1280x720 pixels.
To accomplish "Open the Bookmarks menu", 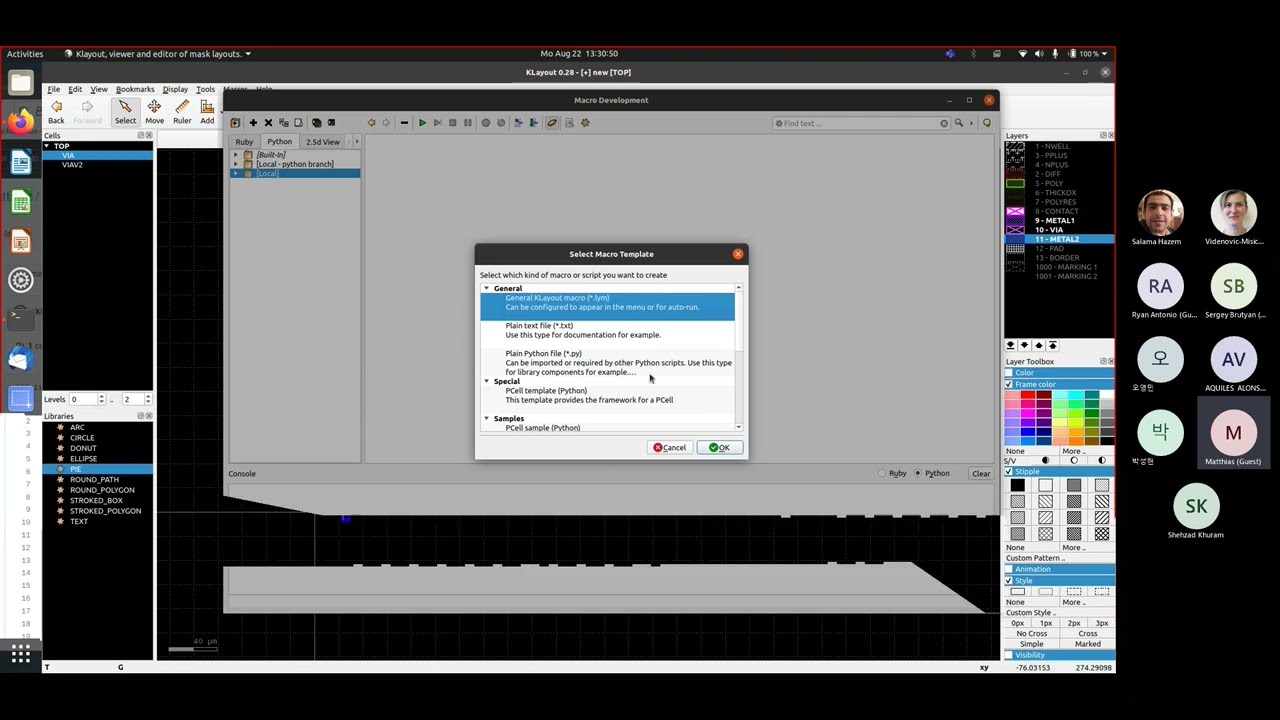I will click(135, 89).
